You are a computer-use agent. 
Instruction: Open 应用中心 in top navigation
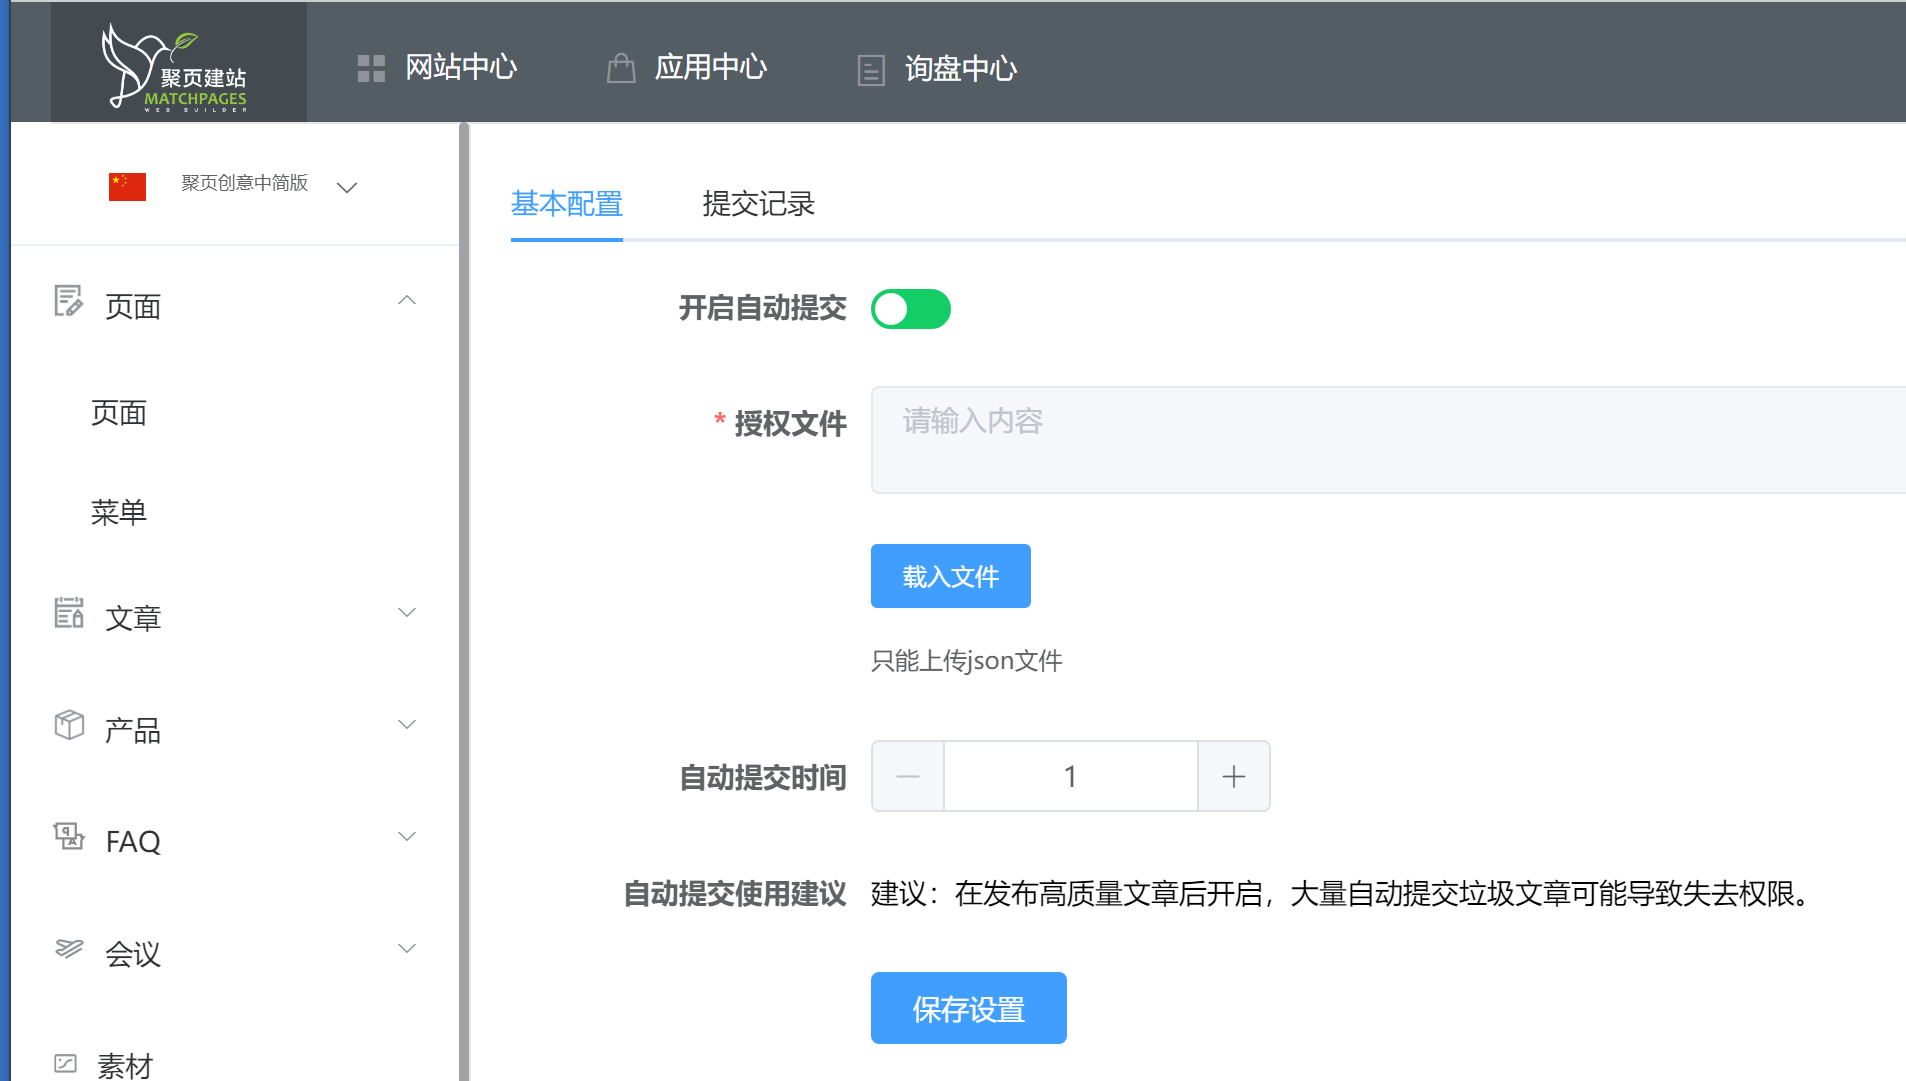point(711,68)
